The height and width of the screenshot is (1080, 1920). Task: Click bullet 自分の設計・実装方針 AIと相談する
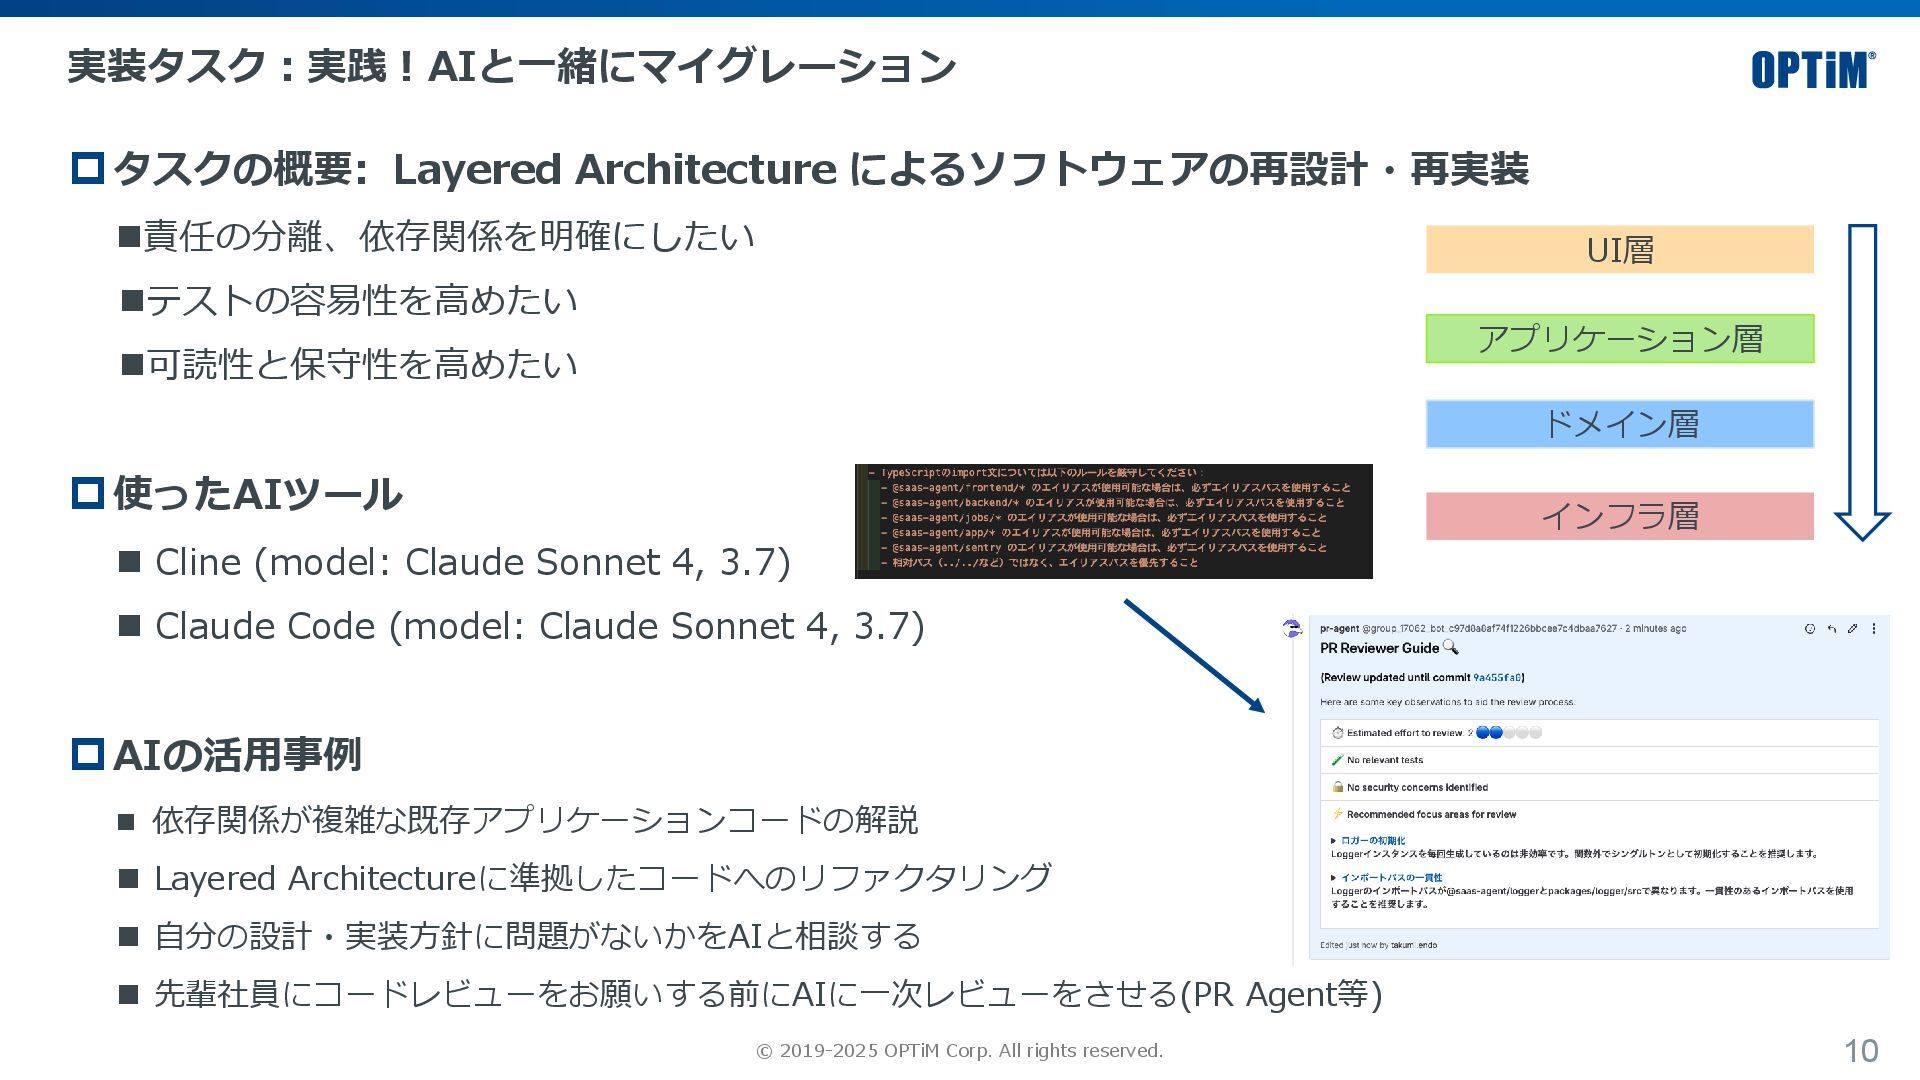(537, 937)
